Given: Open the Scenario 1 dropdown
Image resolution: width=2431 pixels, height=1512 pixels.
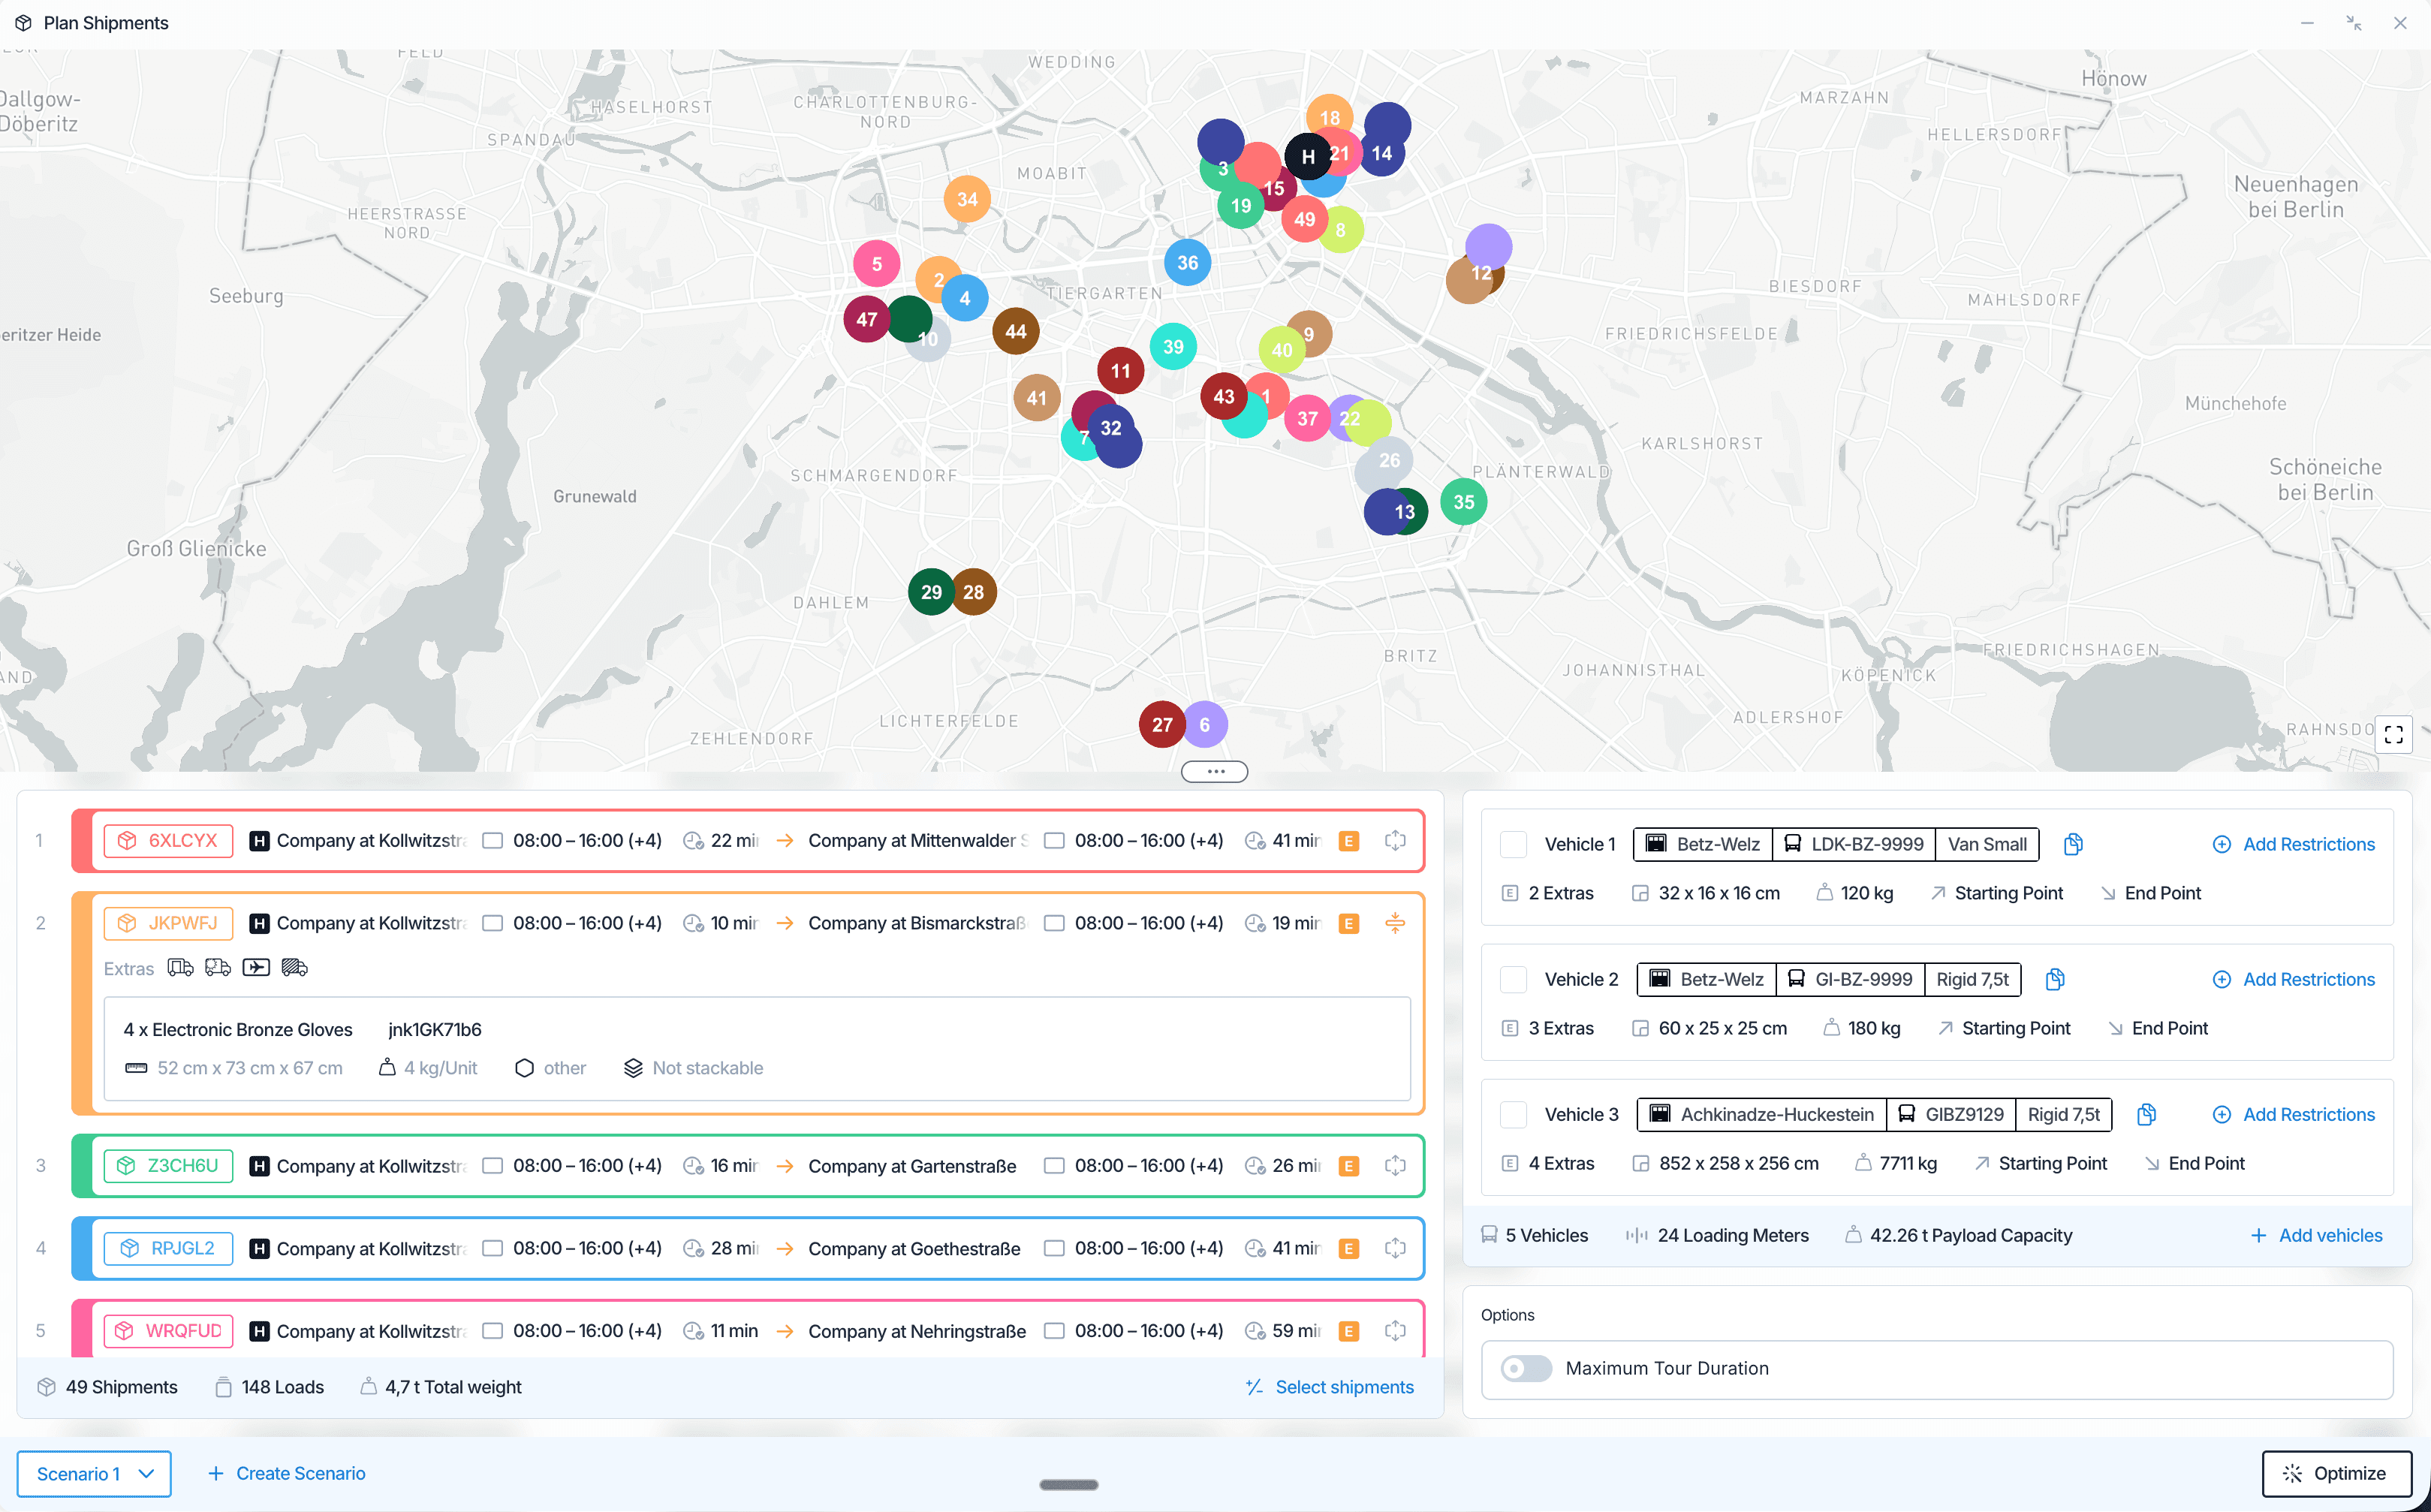Looking at the screenshot, I should [x=94, y=1473].
